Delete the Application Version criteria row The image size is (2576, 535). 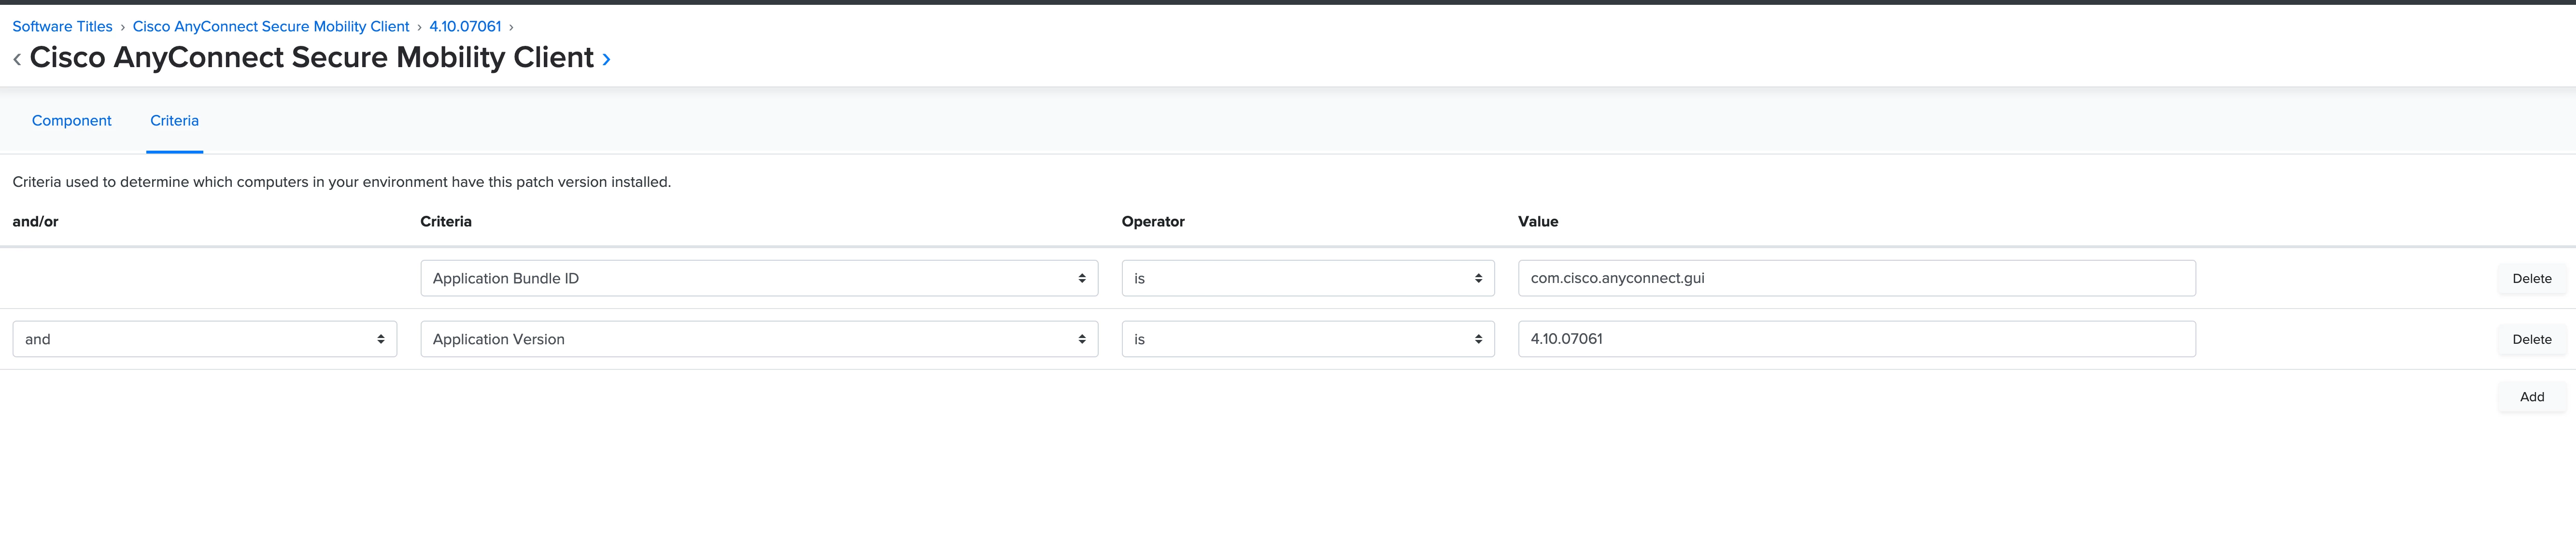click(2532, 340)
